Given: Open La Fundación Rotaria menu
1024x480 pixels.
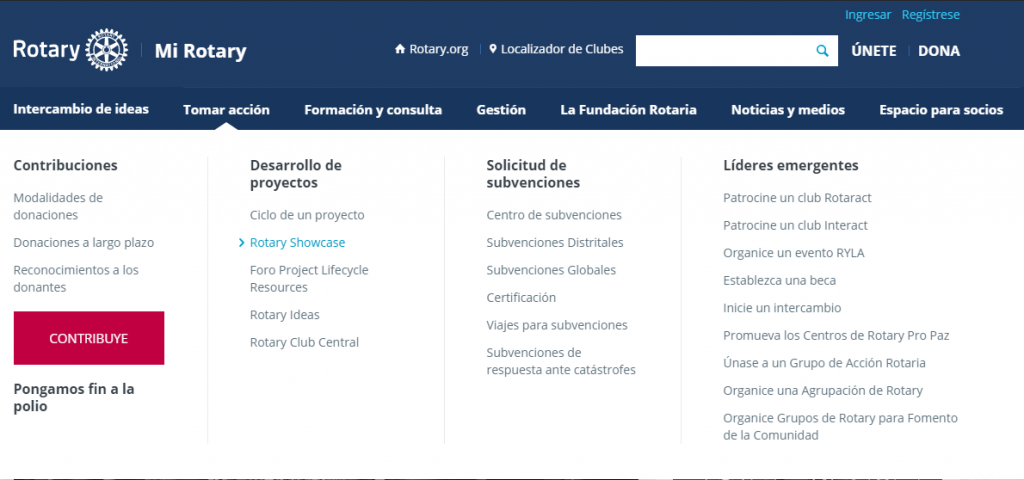Looking at the screenshot, I should click(628, 110).
